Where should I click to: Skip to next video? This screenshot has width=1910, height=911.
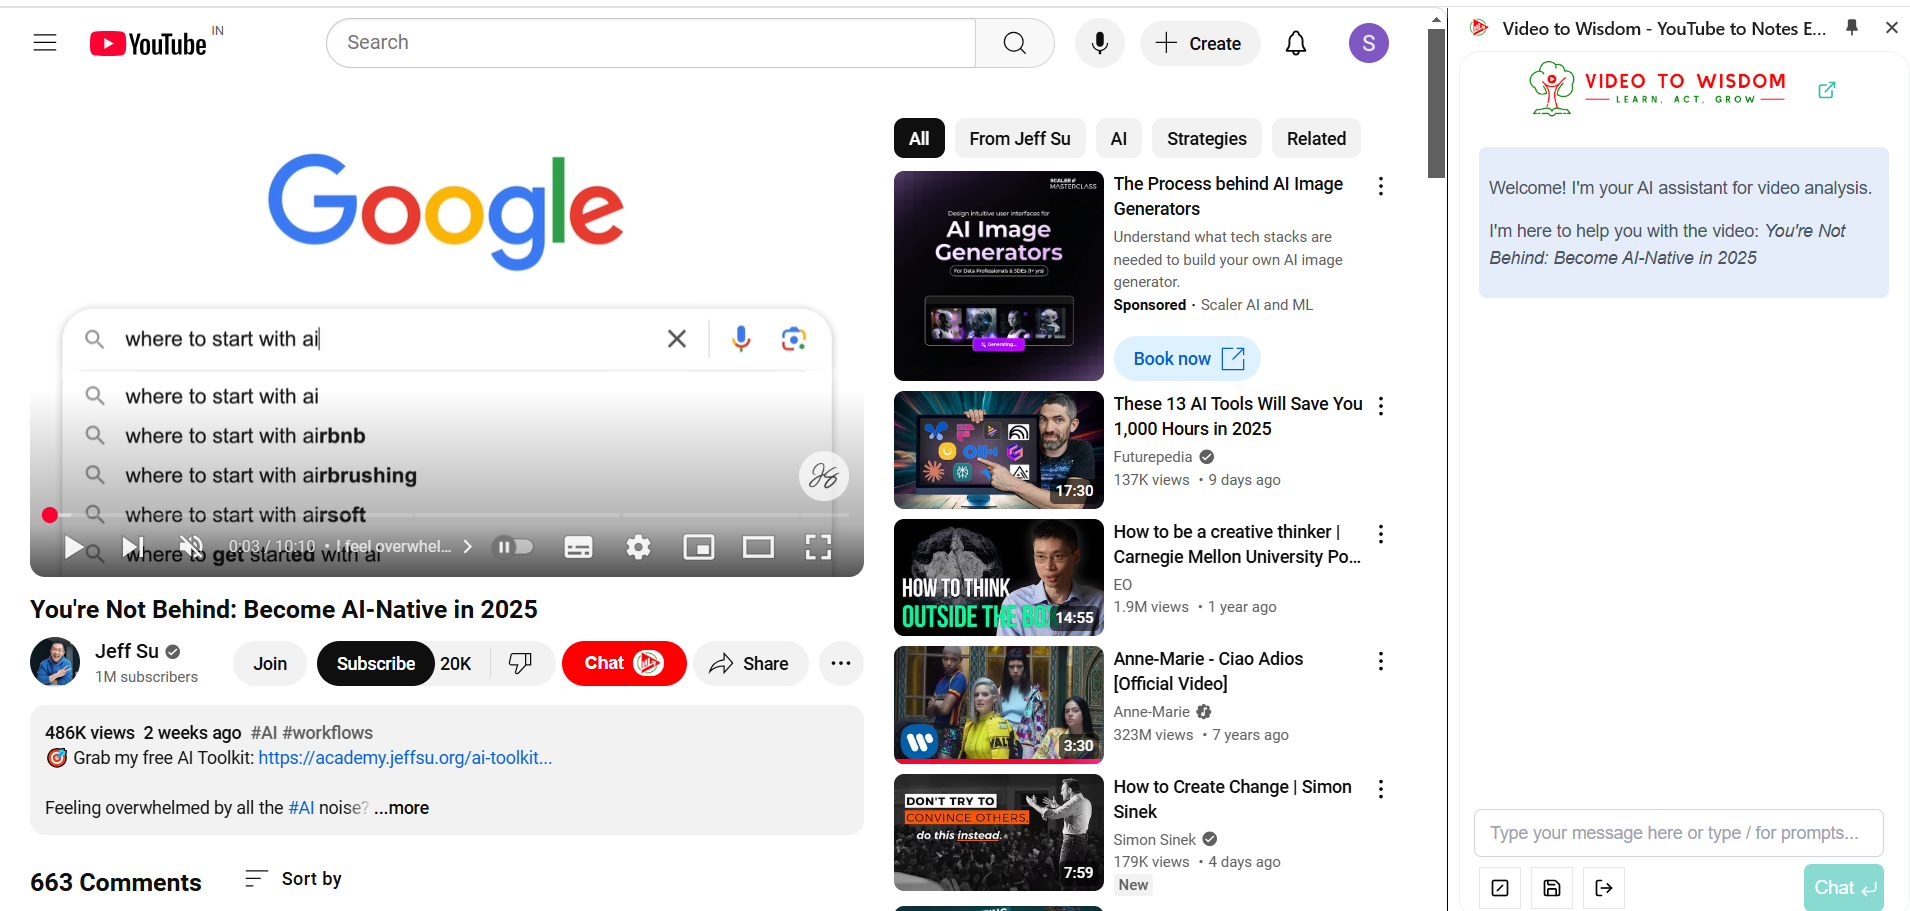[133, 547]
